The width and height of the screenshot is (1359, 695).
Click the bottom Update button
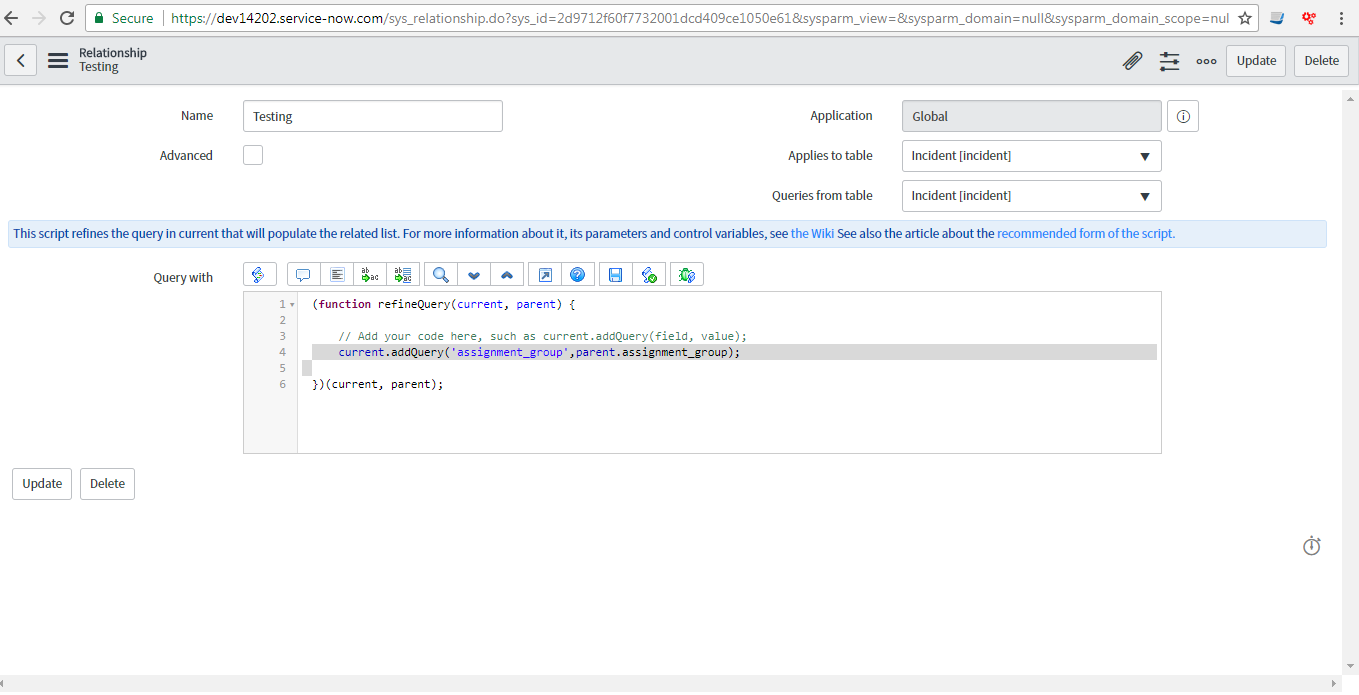pos(42,484)
